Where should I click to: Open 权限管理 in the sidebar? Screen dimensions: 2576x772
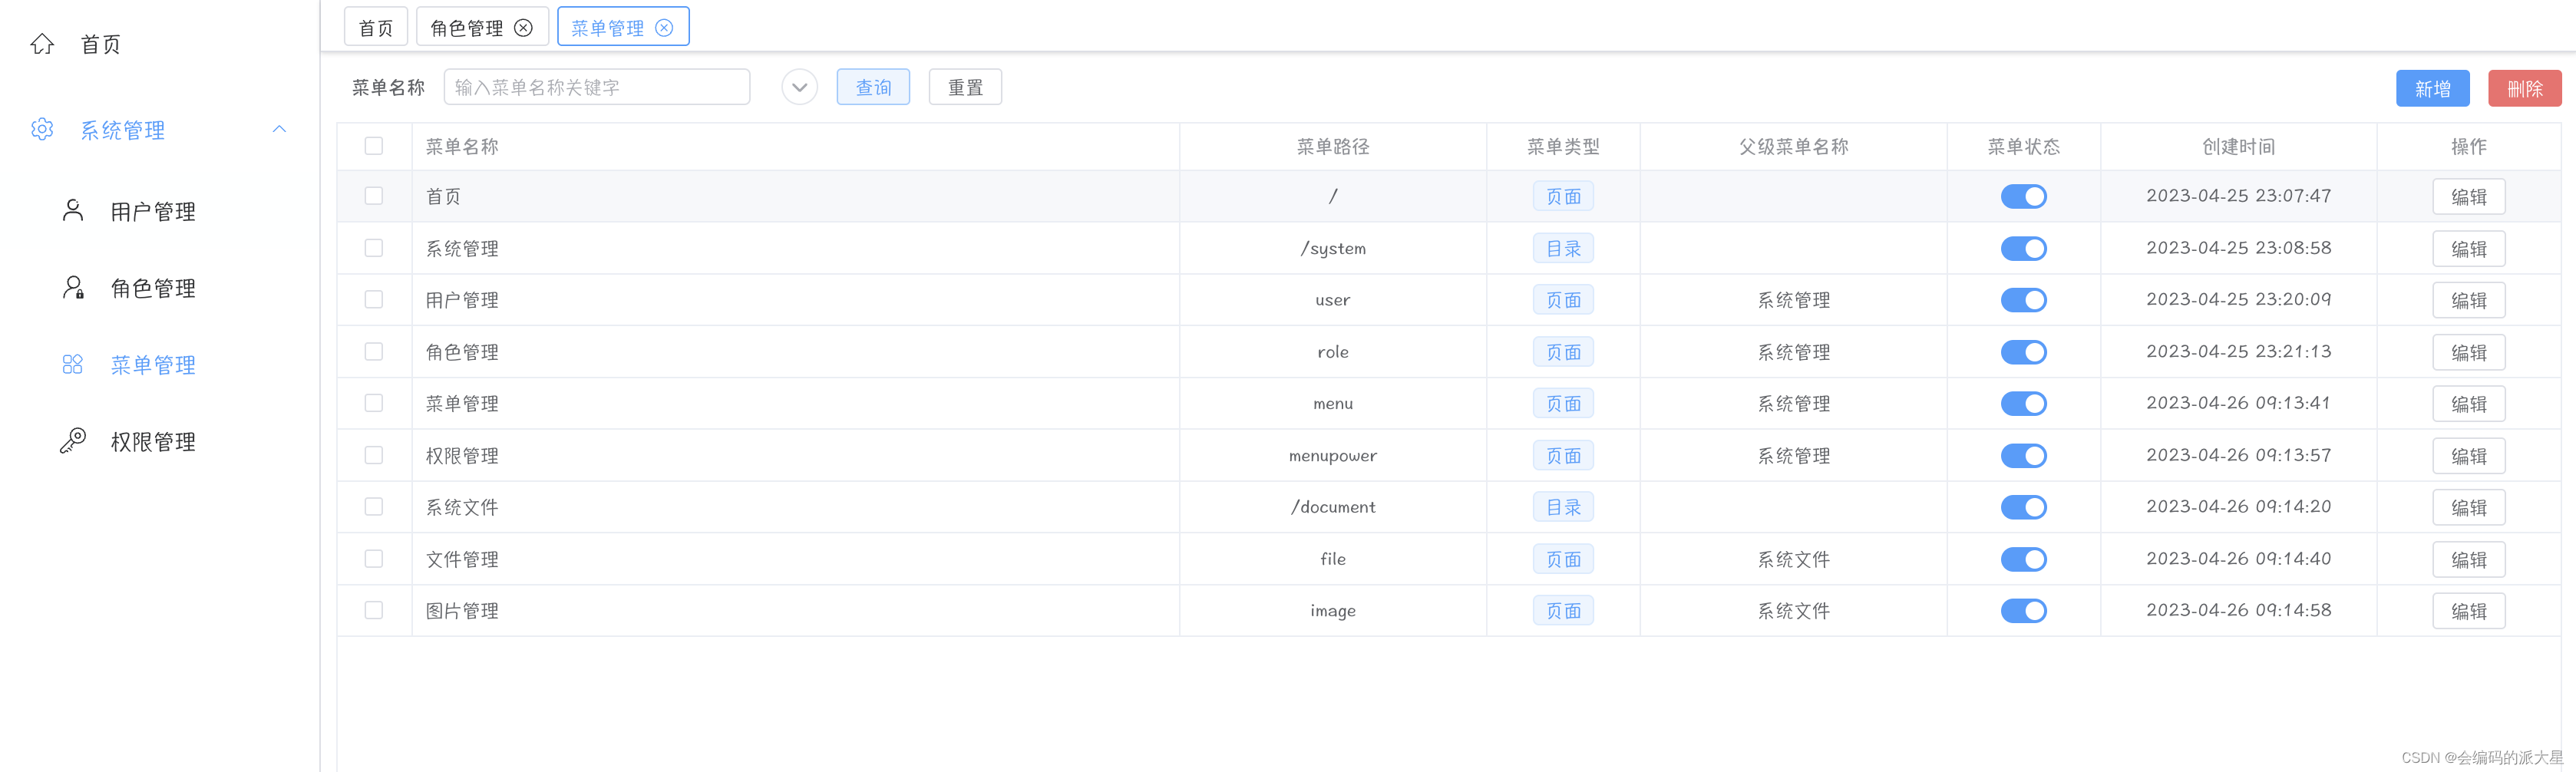(153, 442)
